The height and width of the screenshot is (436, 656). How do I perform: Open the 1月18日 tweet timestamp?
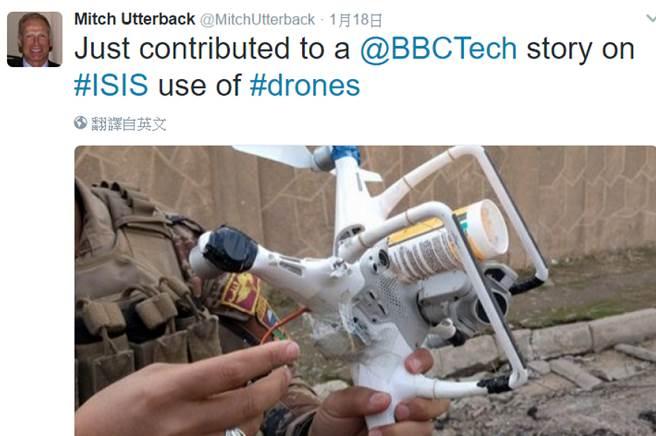click(x=356, y=20)
